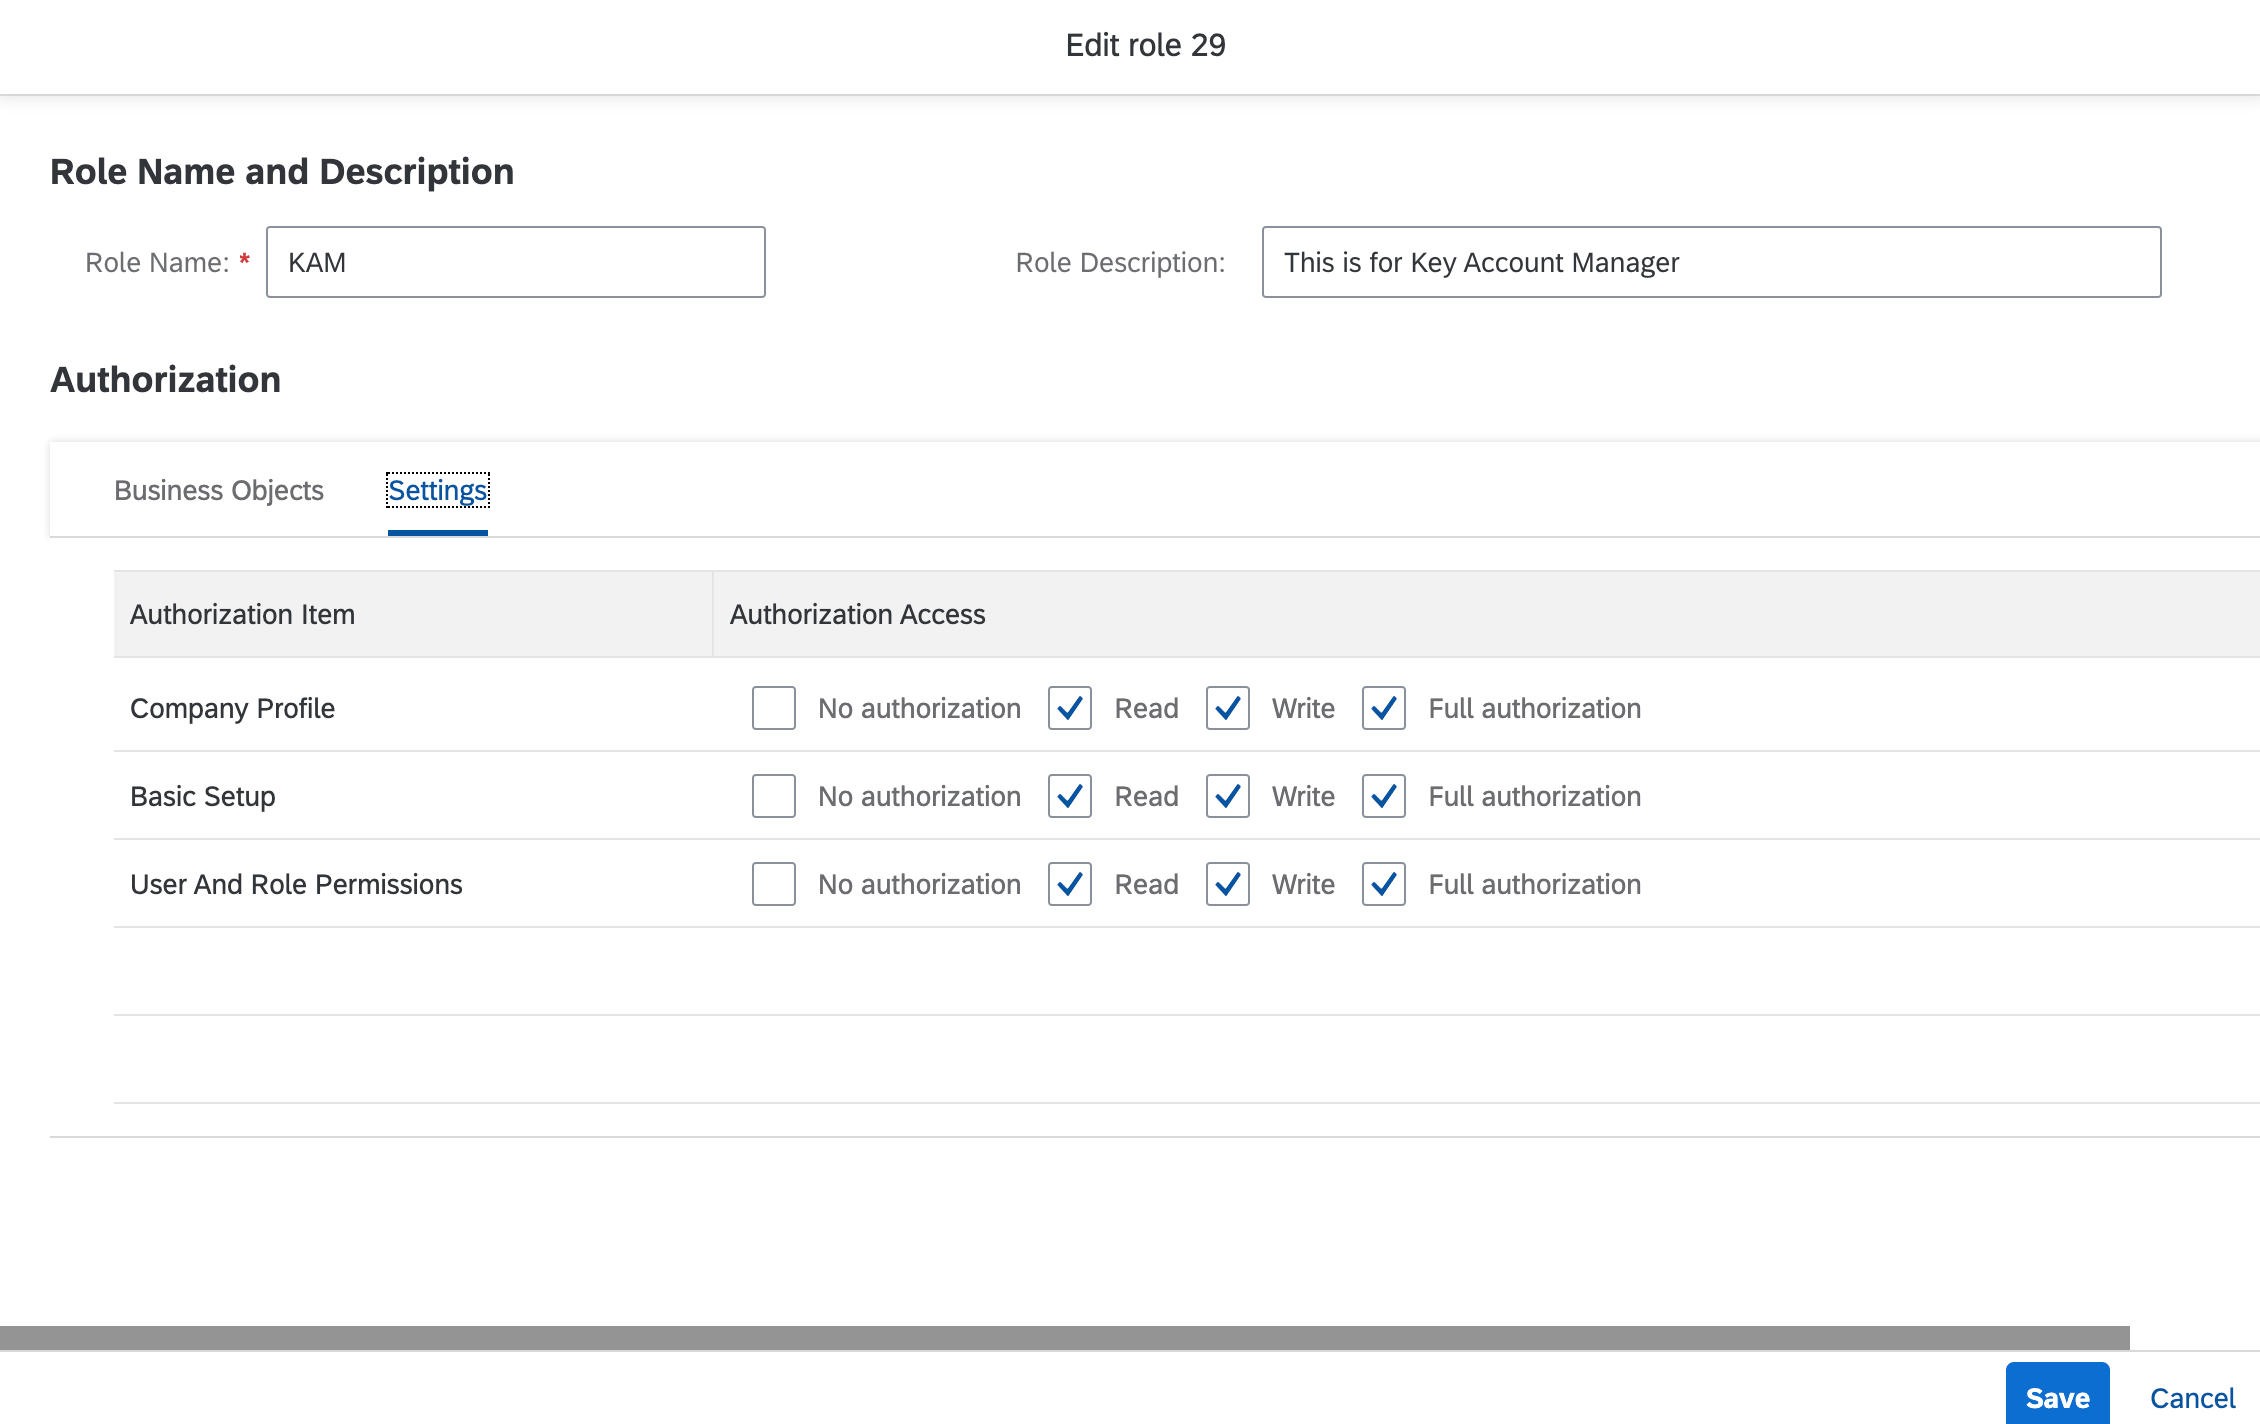Cancel editing role 29
Screen dimensions: 2260x1424
[2192, 1396]
